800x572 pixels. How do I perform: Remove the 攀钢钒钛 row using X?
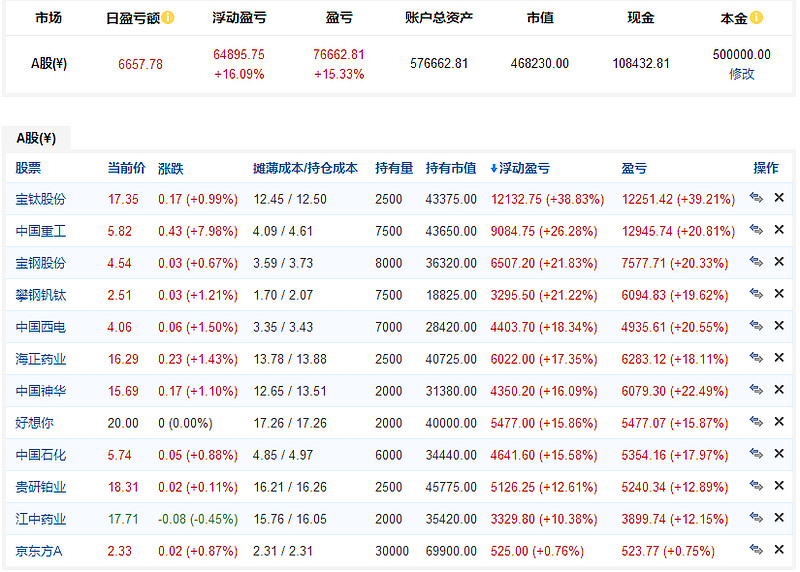779,293
